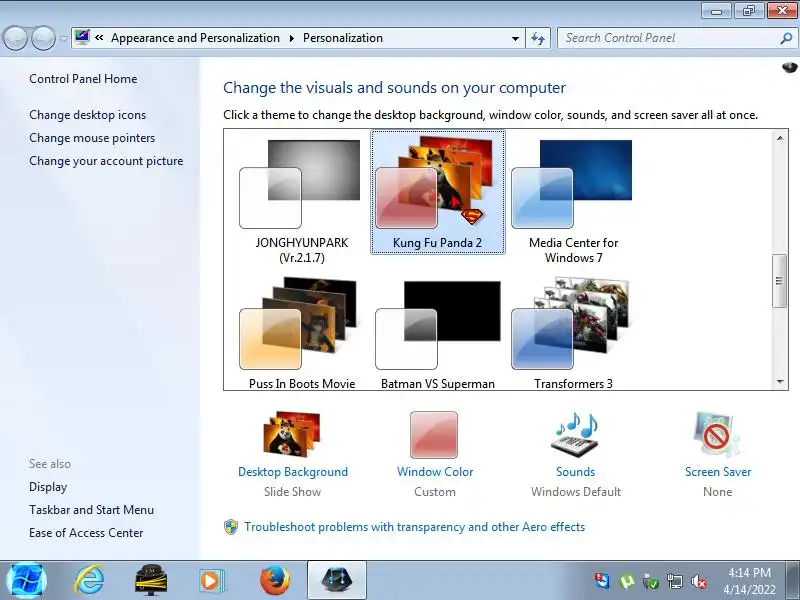Launch Internet Explorer from taskbar
The height and width of the screenshot is (600, 800).
89,580
